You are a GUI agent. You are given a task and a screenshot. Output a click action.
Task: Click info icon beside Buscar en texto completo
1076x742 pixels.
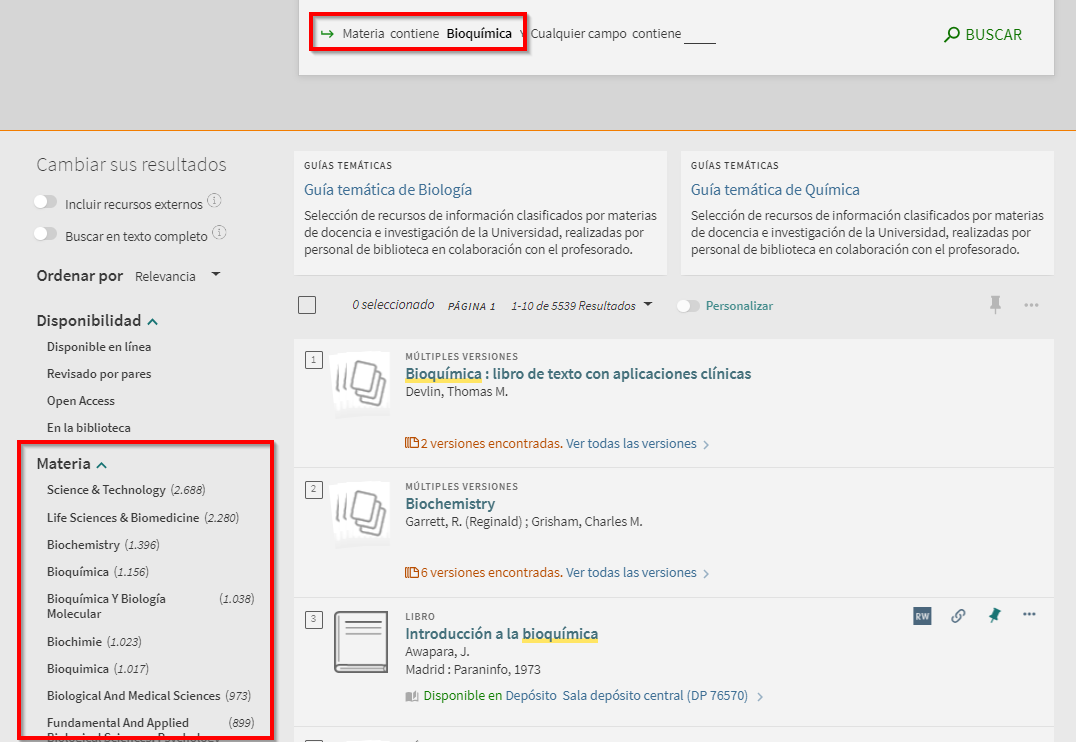(x=220, y=233)
